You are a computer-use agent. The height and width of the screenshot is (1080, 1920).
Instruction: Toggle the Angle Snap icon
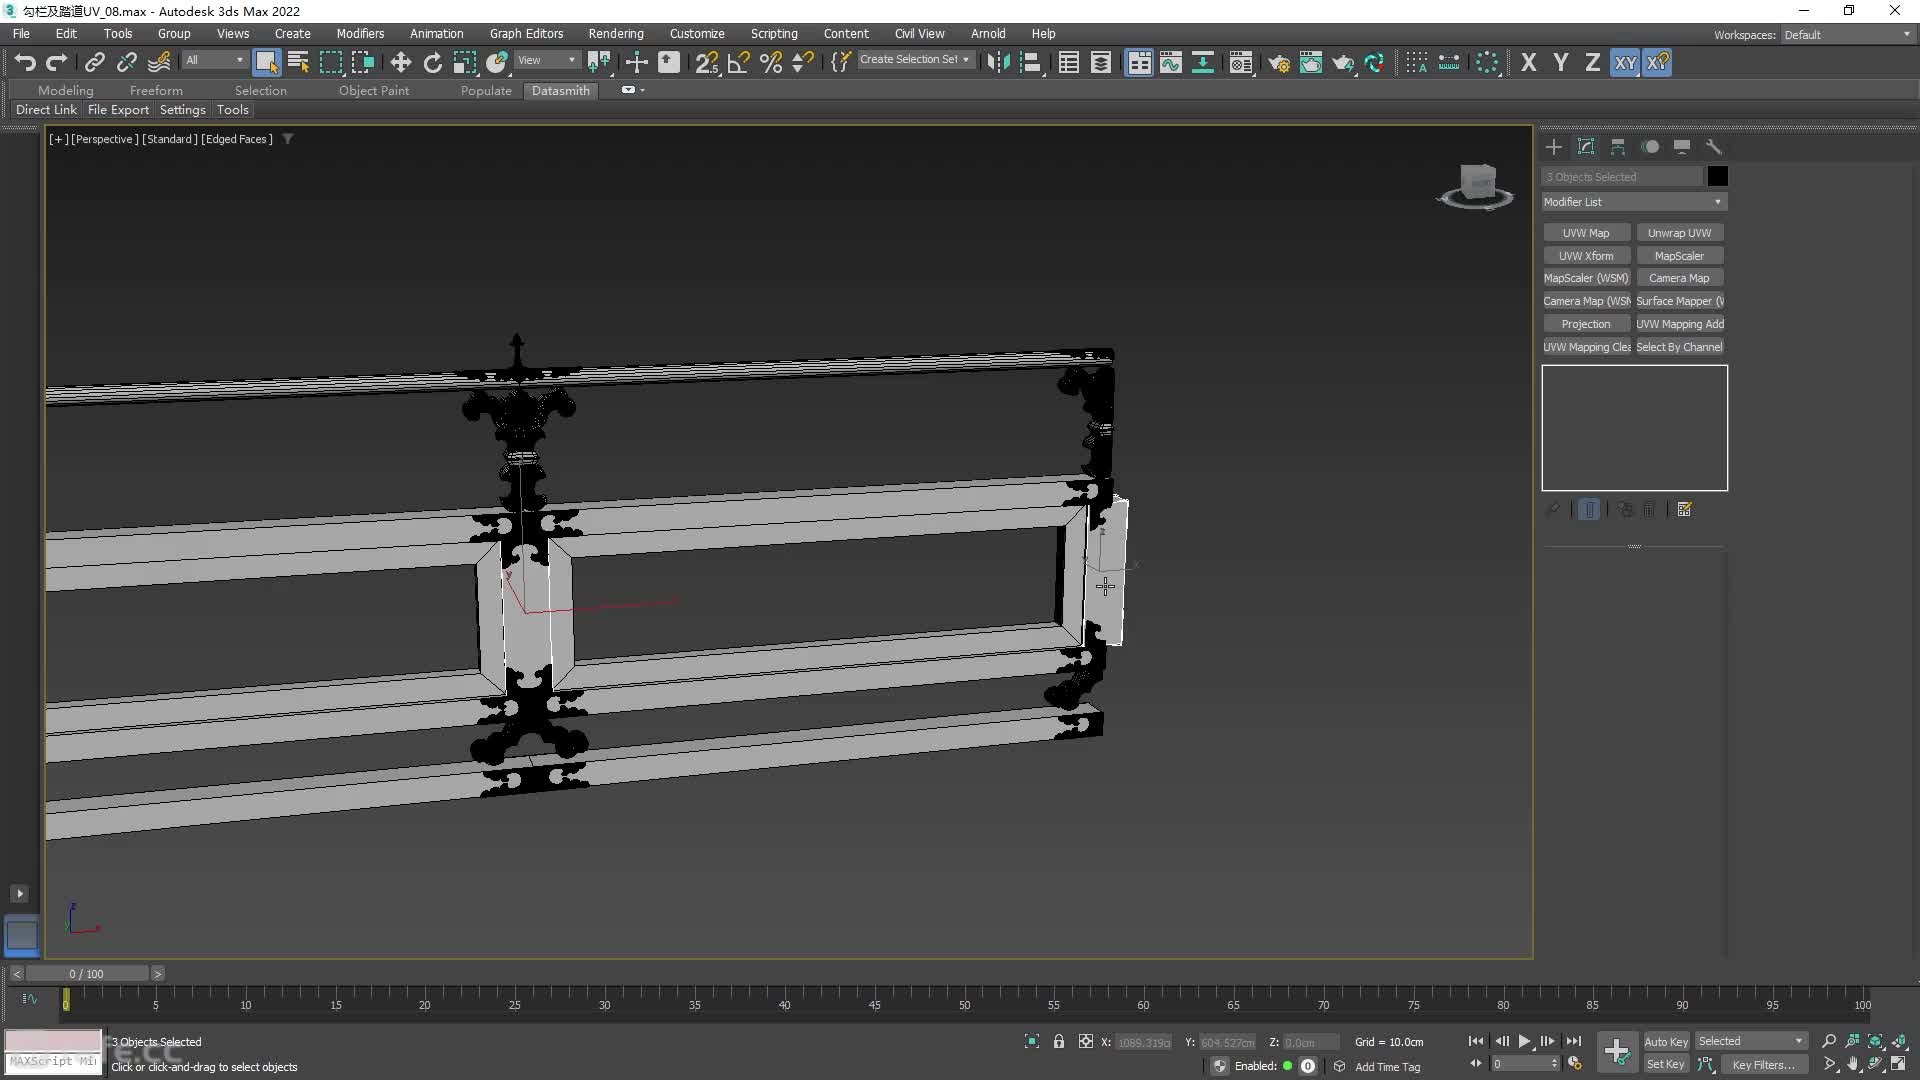tap(739, 62)
